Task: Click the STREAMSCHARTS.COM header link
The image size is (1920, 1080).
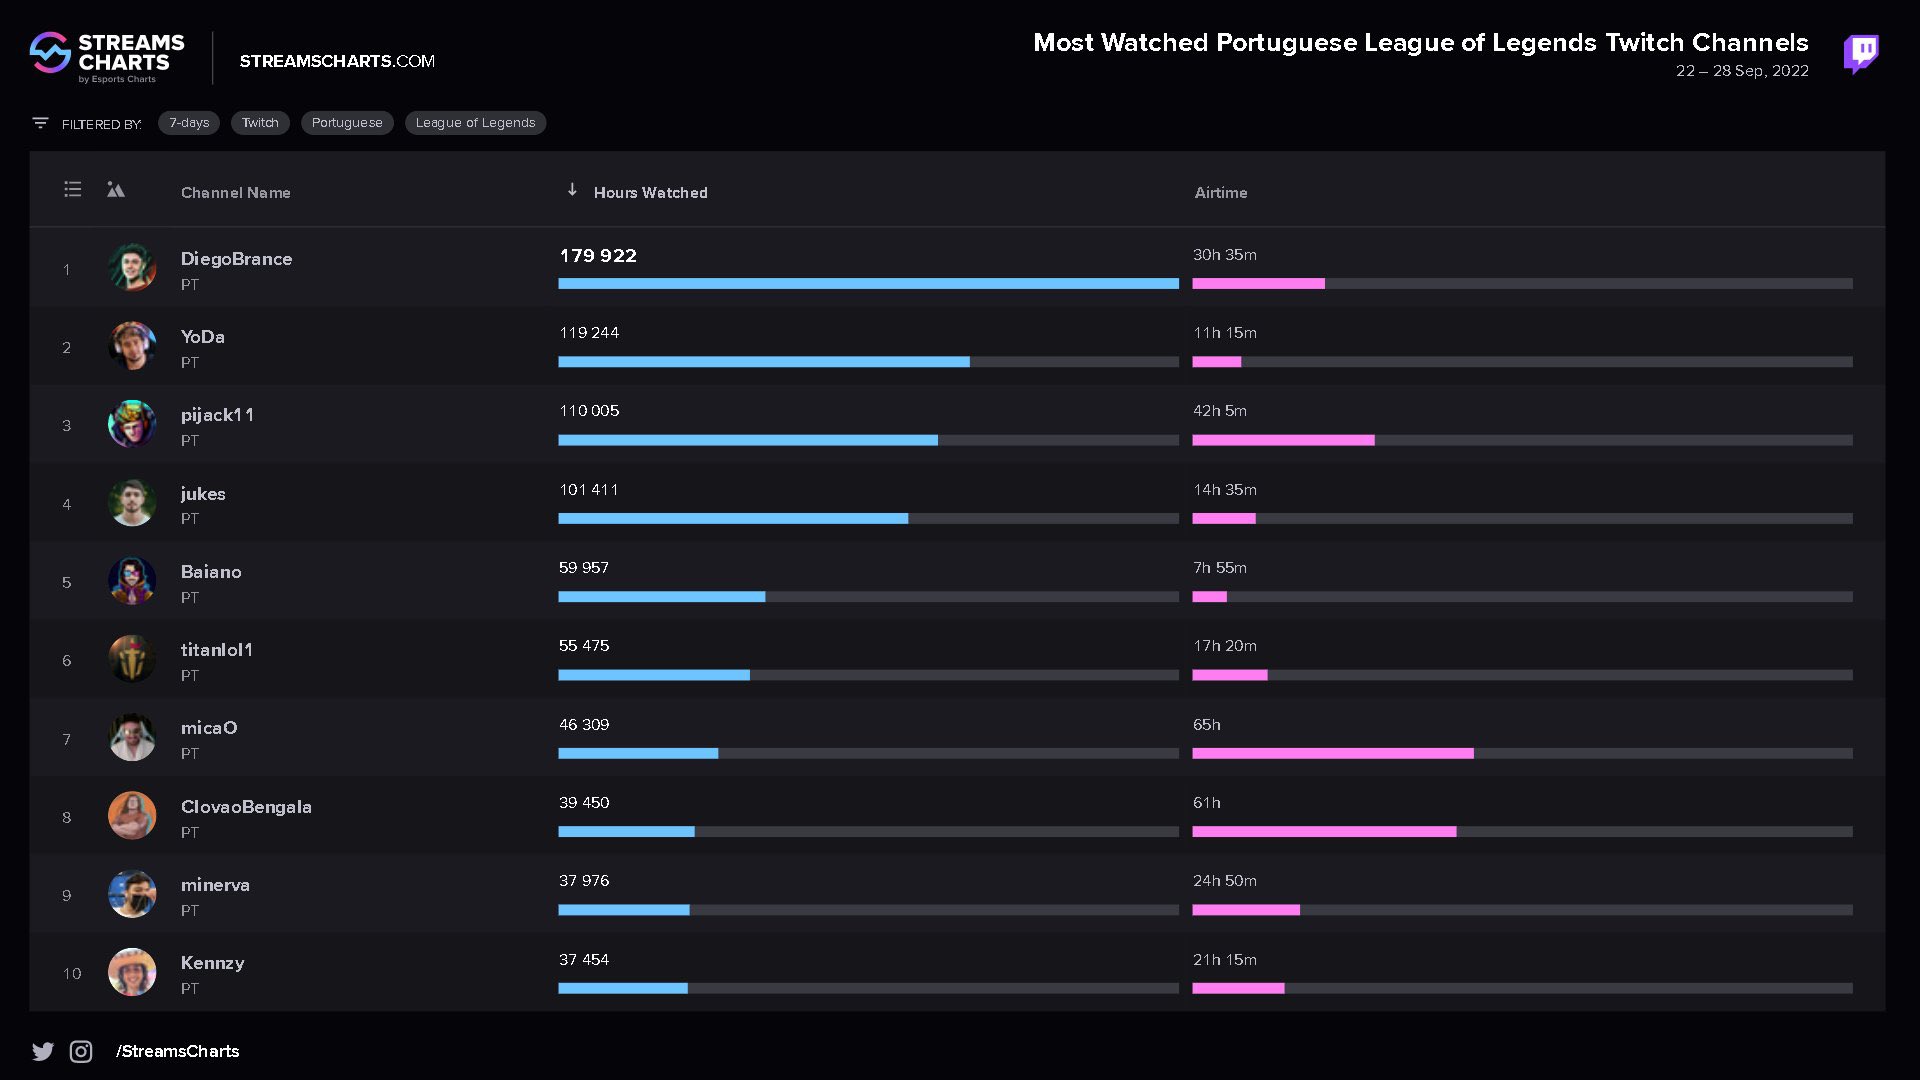Action: point(334,61)
